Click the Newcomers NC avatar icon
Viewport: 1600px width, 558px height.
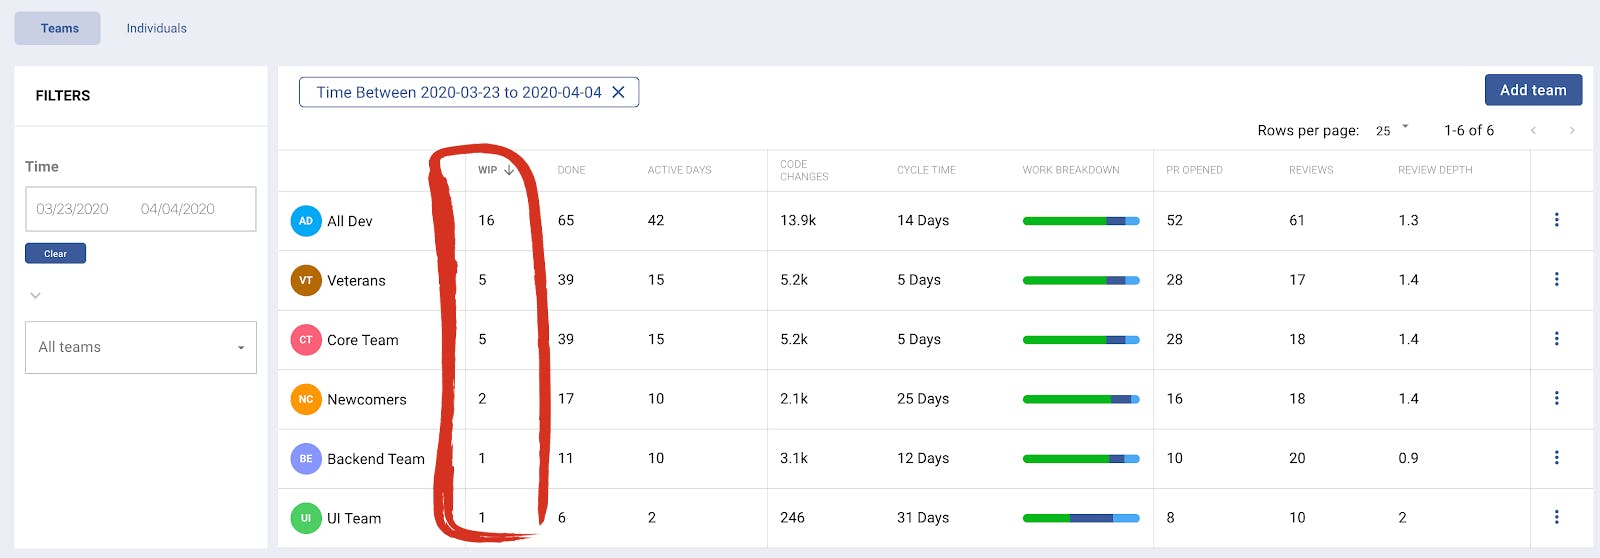(x=306, y=399)
